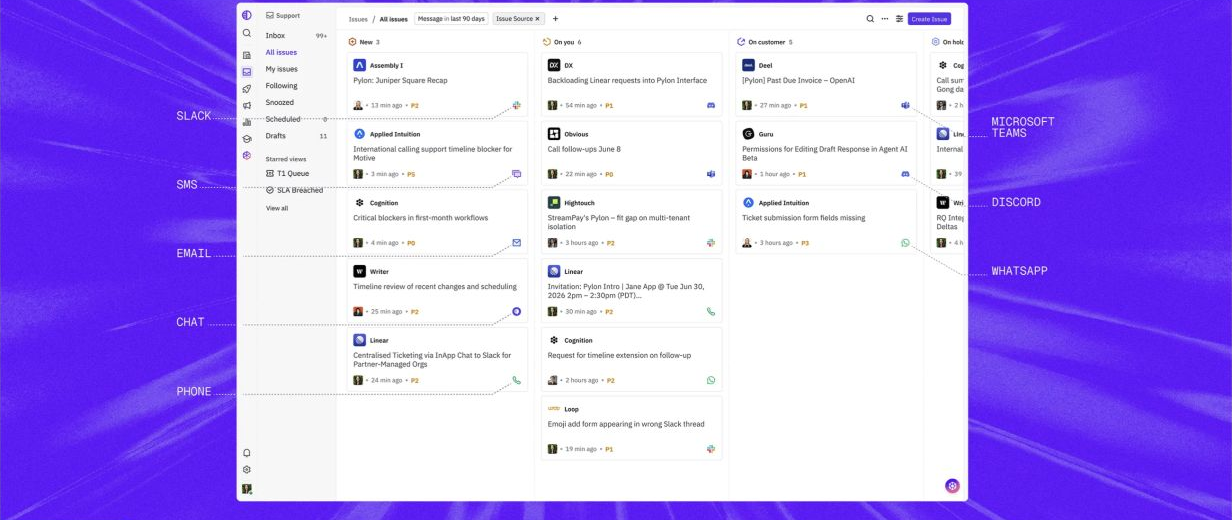Image resolution: width=1232 pixels, height=520 pixels.
Task: Open the megaphone broadcasts icon in left rail
Action: tap(247, 105)
